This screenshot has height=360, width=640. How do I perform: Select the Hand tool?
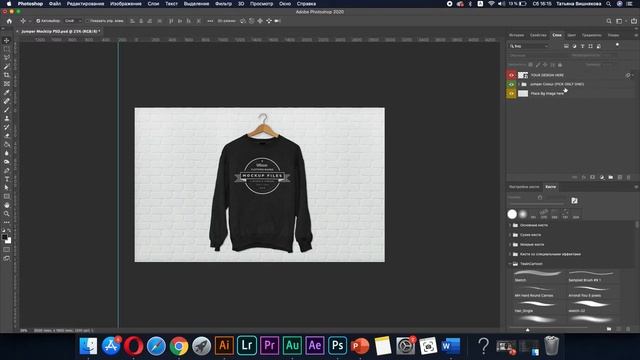click(x=7, y=205)
